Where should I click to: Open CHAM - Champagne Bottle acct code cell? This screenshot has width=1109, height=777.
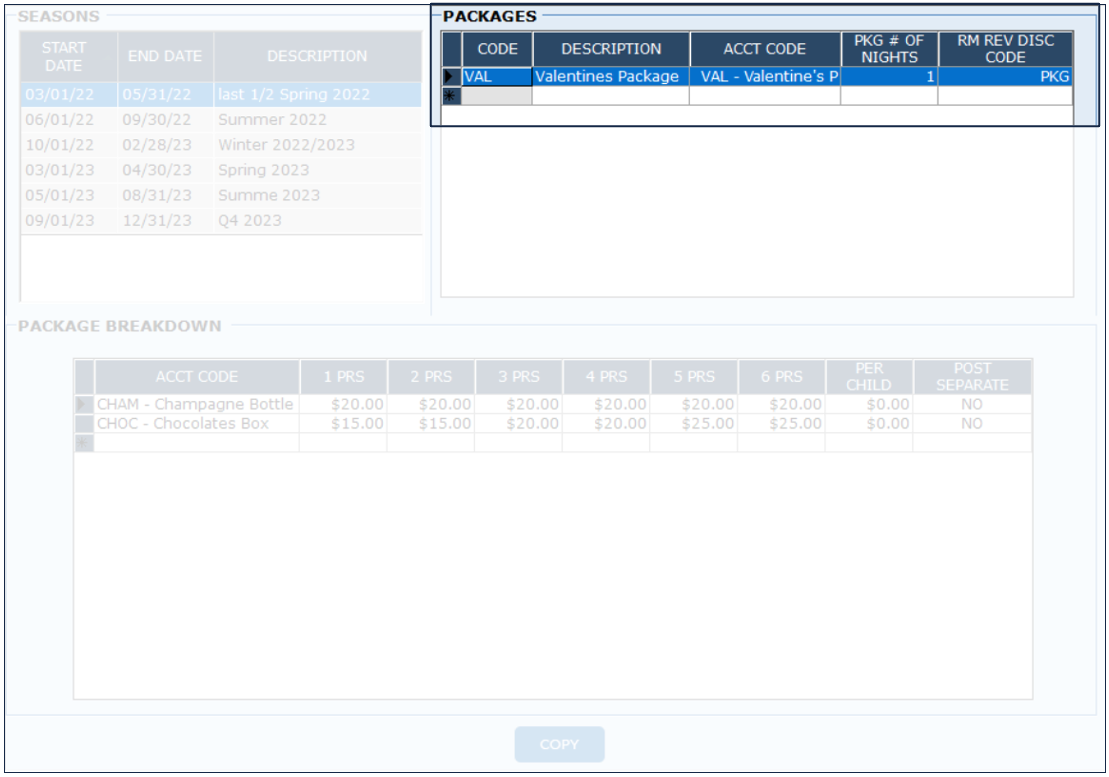pos(196,405)
